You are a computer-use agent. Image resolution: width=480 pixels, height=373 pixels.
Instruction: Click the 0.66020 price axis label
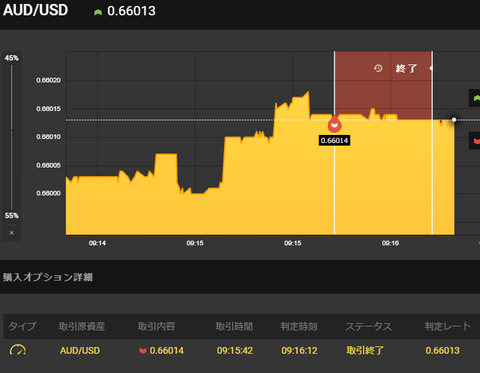(x=49, y=80)
